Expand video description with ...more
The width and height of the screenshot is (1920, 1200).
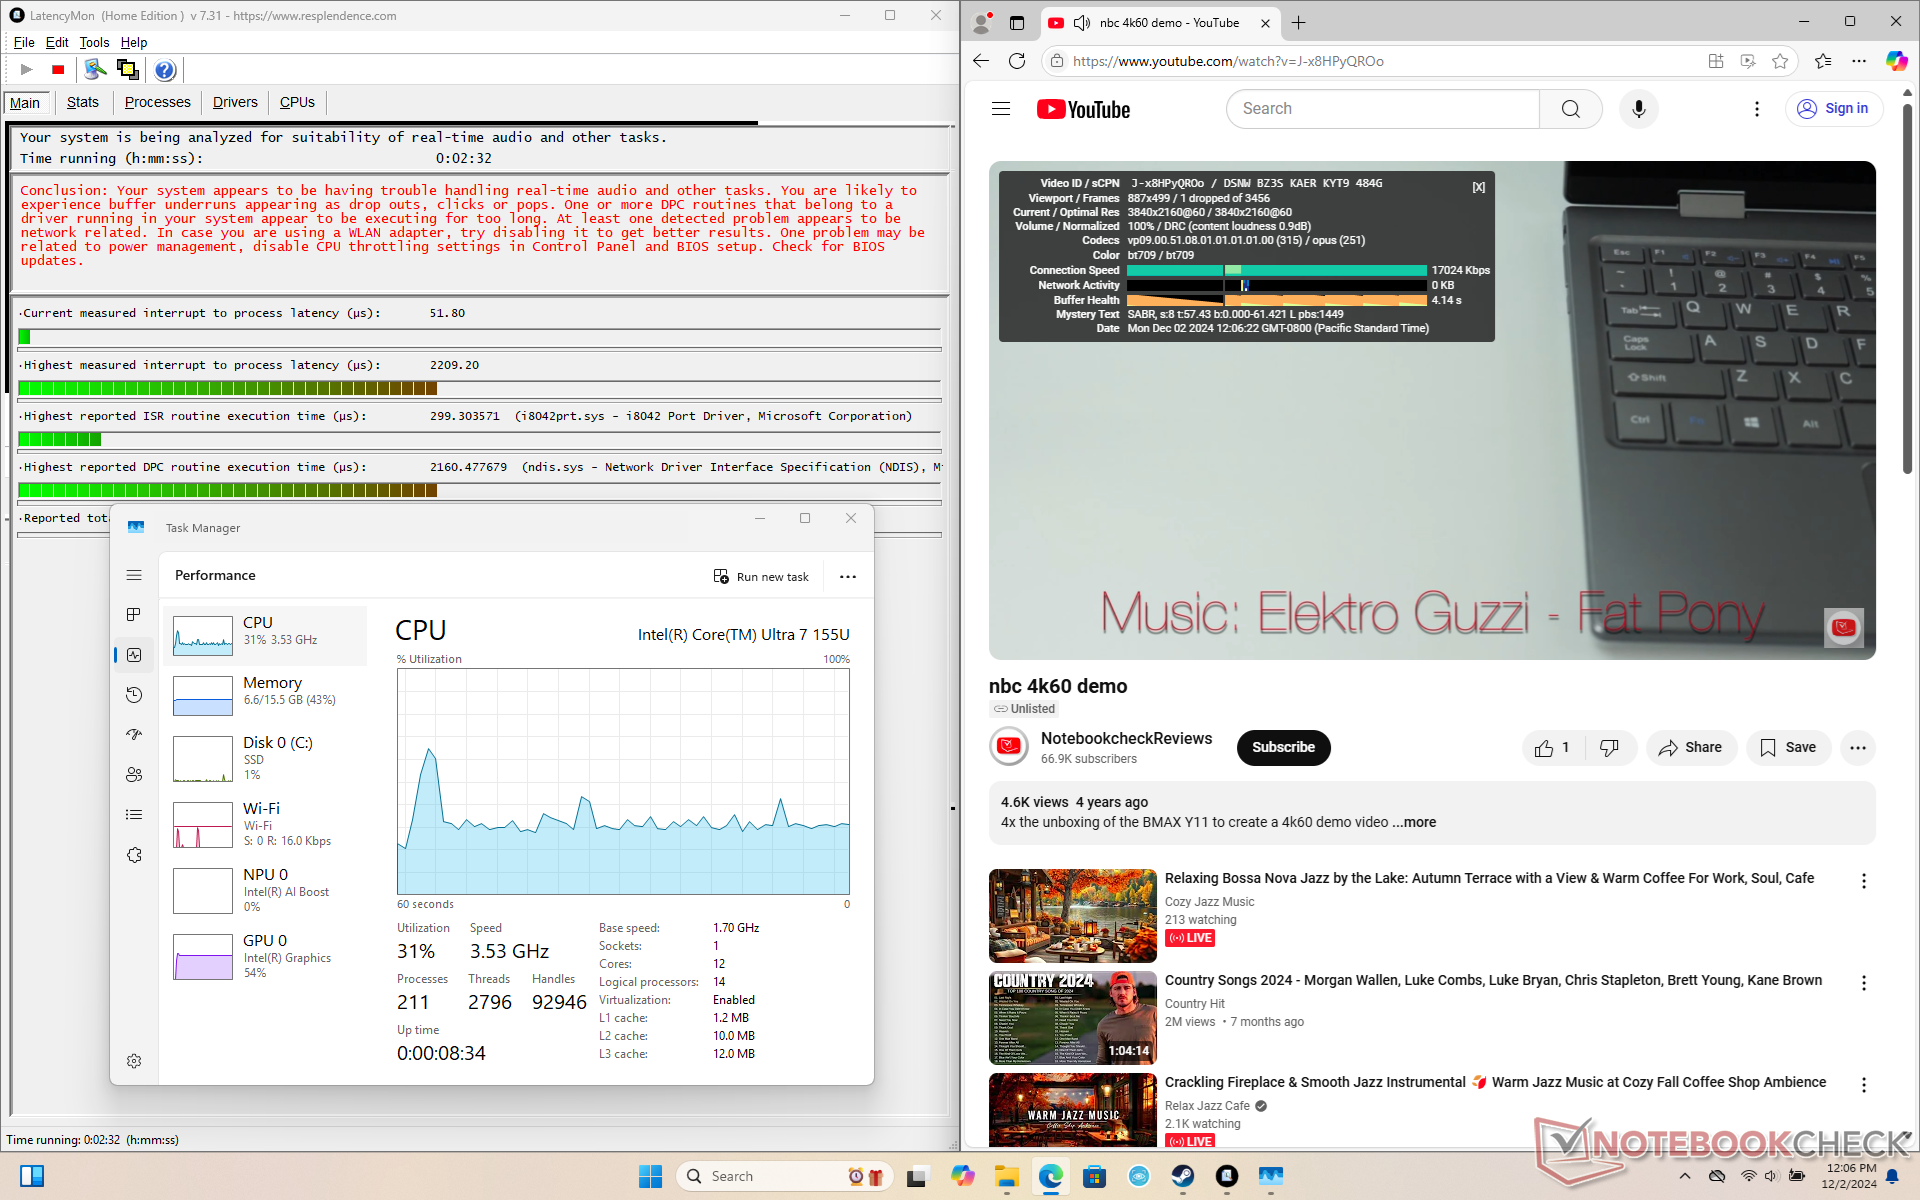point(1414,822)
